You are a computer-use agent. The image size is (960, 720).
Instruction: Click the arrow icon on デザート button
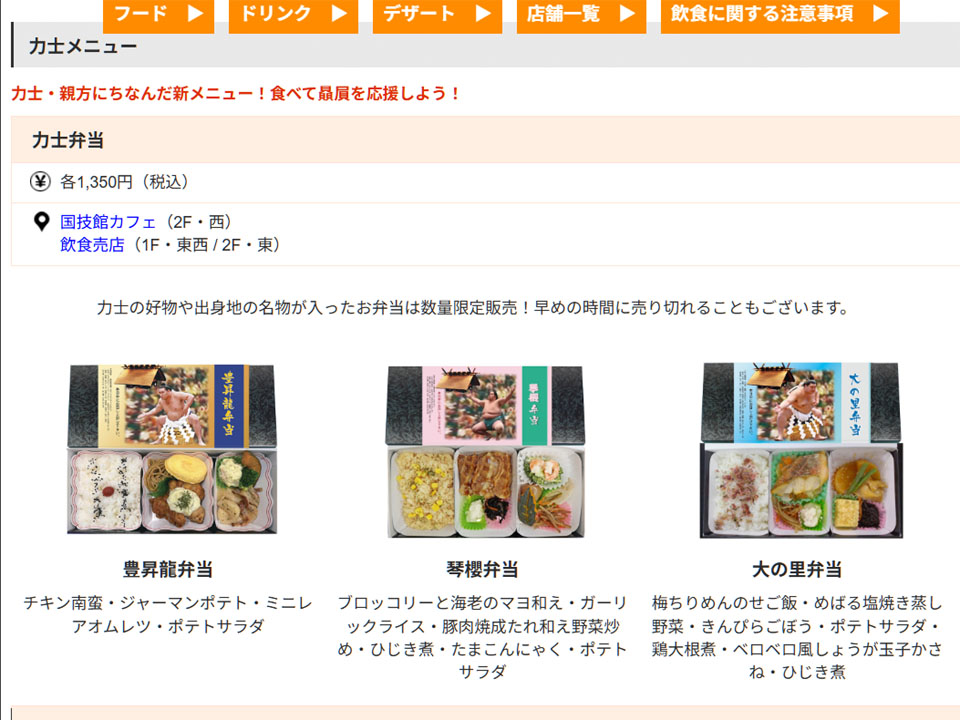483,13
